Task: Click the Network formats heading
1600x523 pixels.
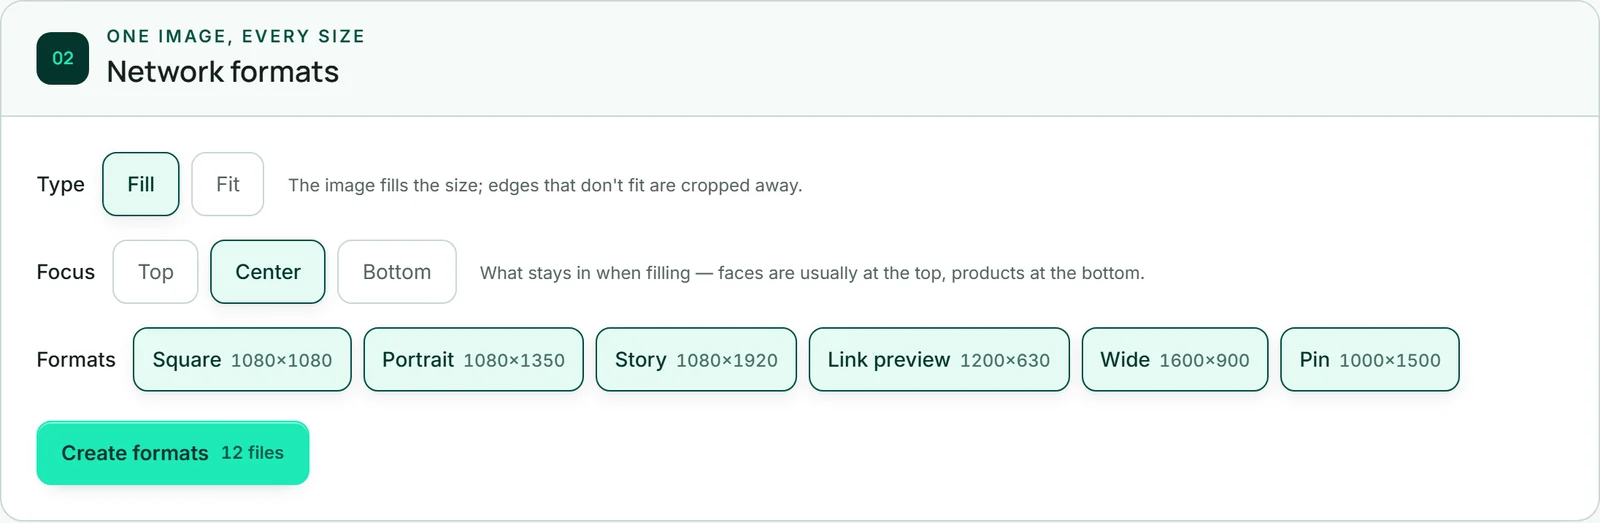Action: tap(223, 72)
